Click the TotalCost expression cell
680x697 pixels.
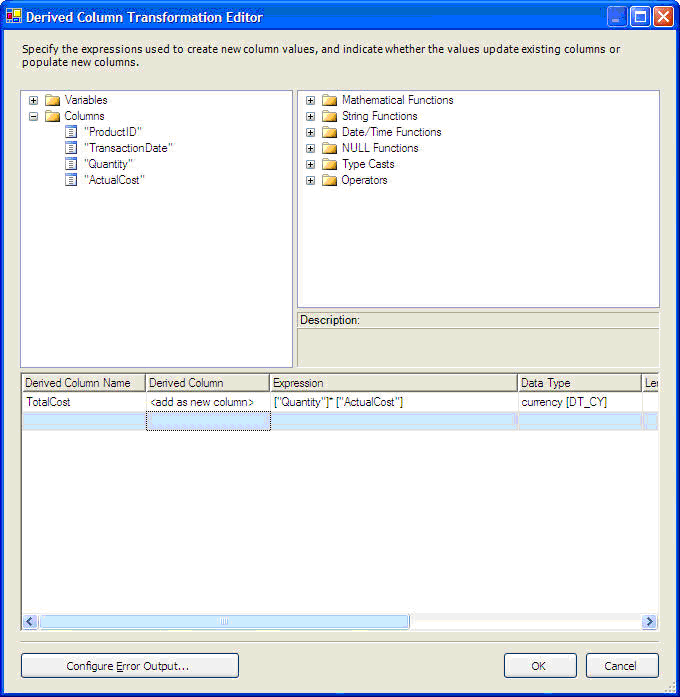pos(393,402)
